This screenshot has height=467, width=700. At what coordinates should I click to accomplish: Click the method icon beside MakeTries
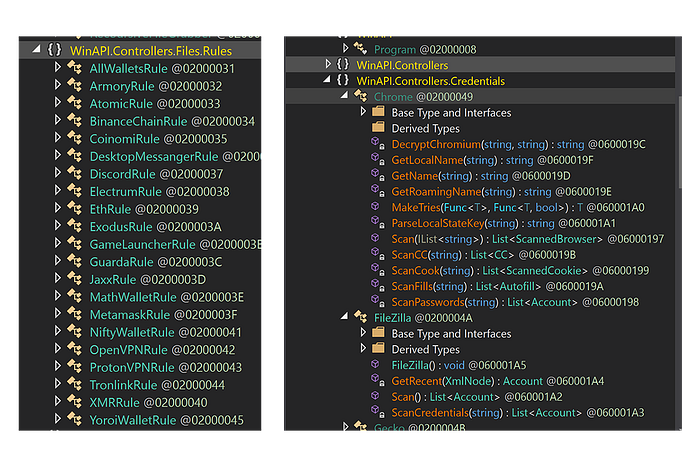pyautogui.click(x=375, y=206)
